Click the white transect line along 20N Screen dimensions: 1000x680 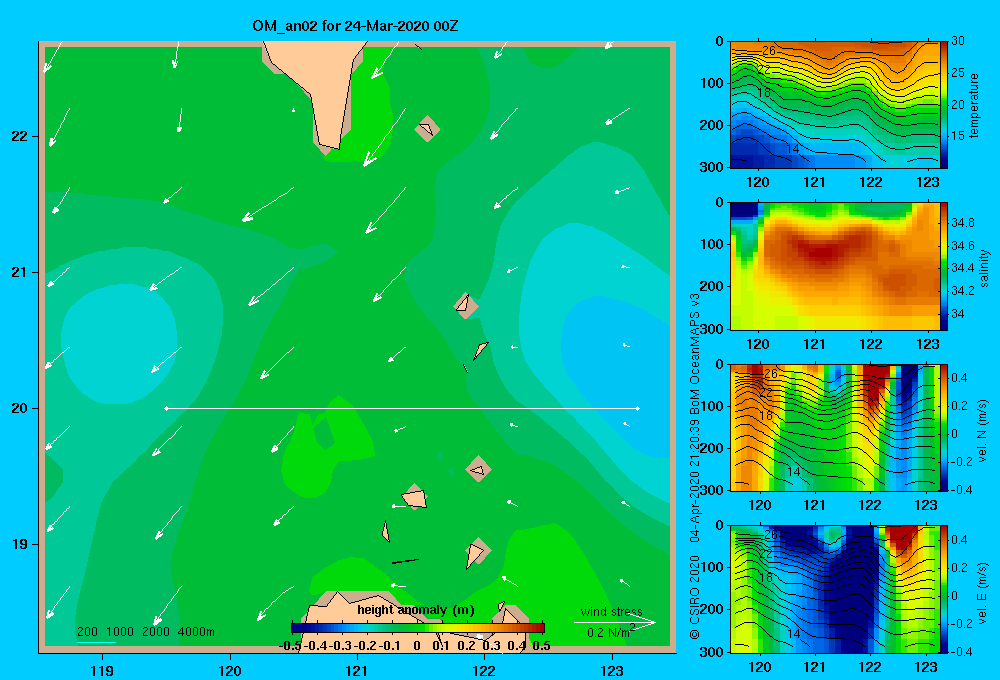coord(402,408)
